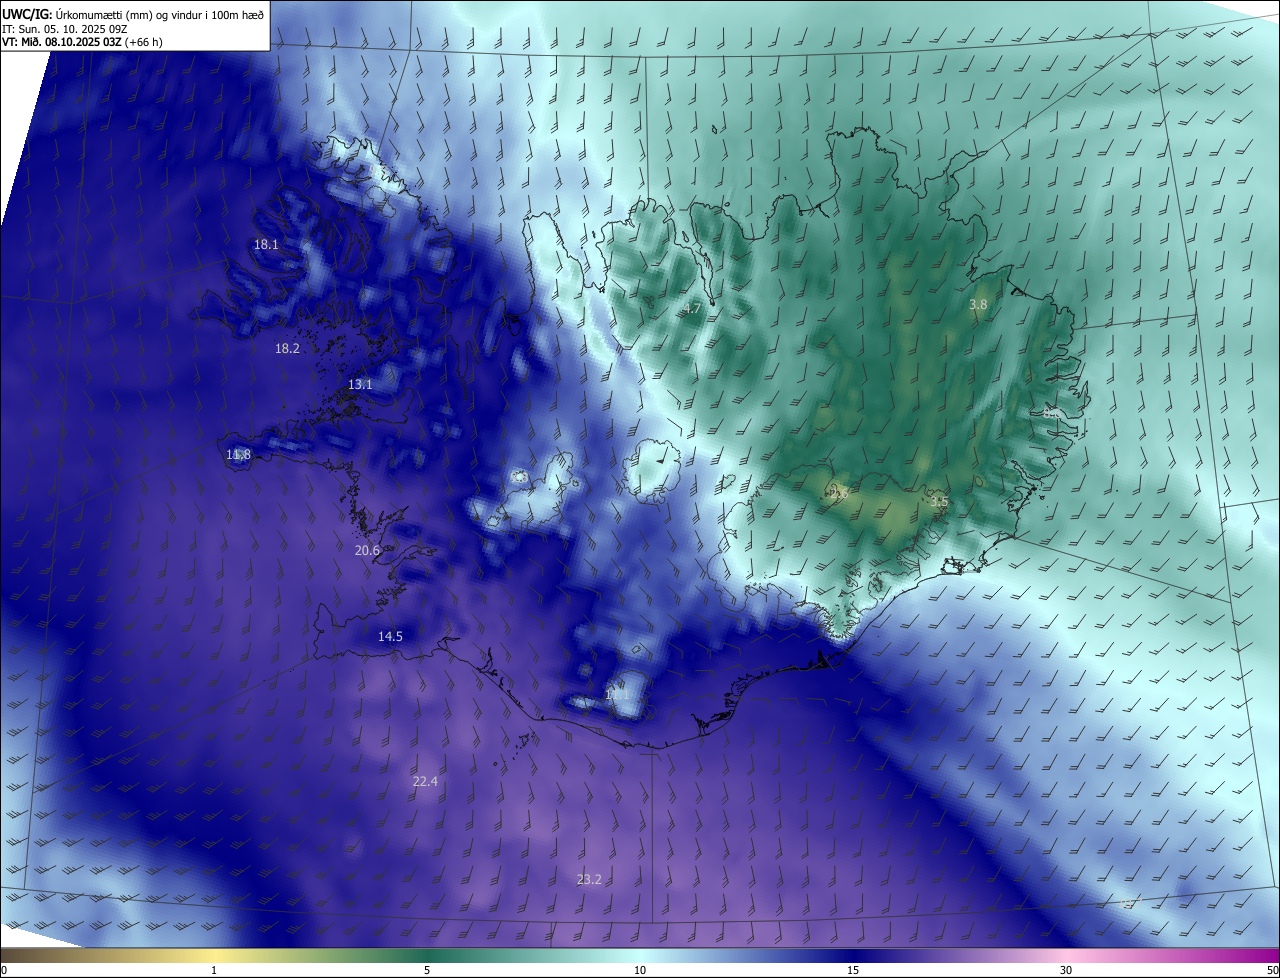Click the colorbar tick label 10
Image resolution: width=1280 pixels, height=978 pixels.
pos(640,970)
